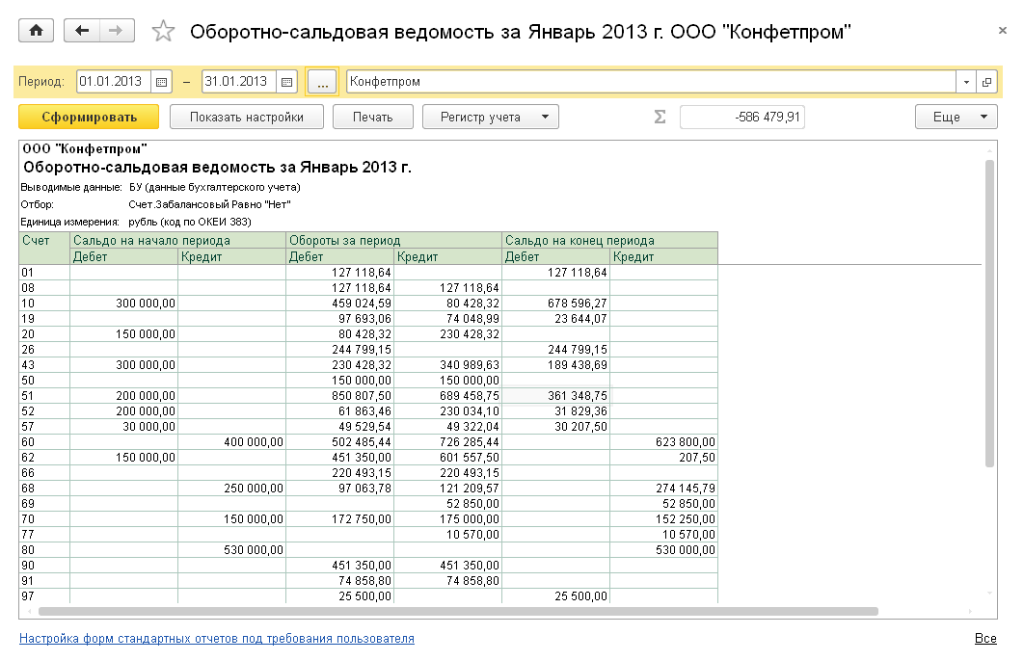Viewport: 1024px width, 661px height.
Task: Close the report tab with X
Action: point(1002,32)
